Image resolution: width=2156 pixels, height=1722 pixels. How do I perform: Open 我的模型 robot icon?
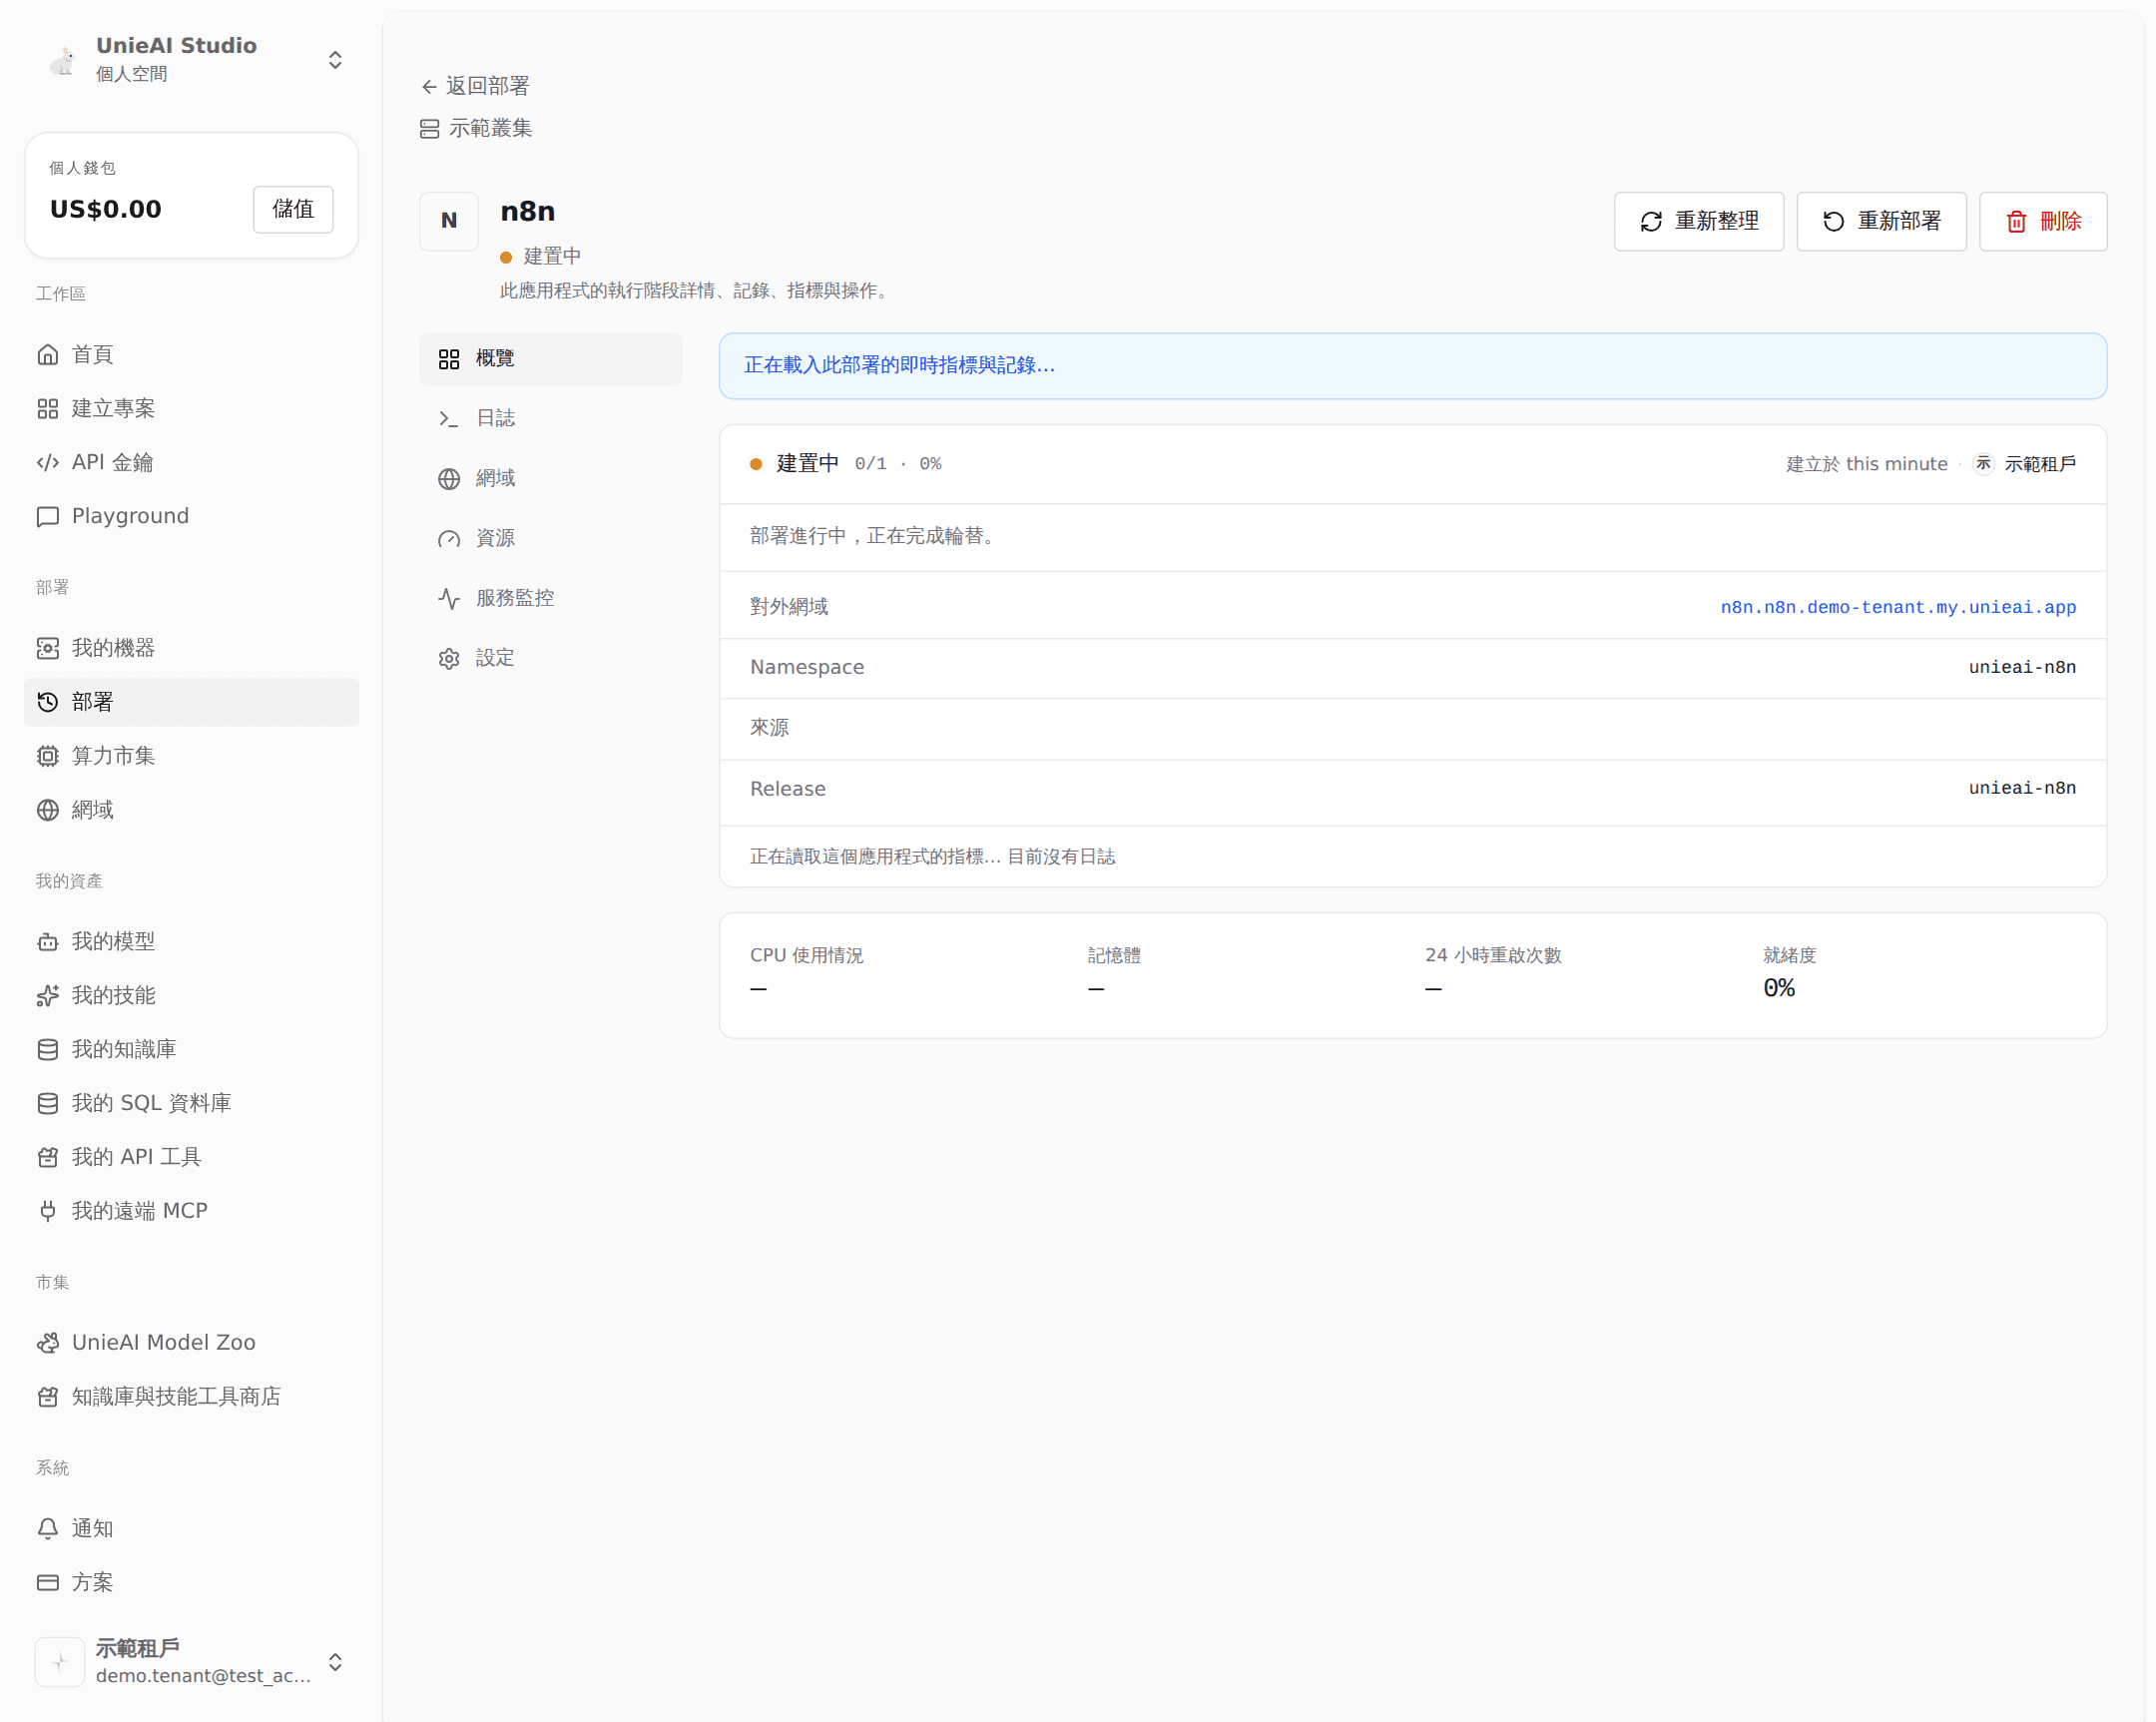point(48,941)
